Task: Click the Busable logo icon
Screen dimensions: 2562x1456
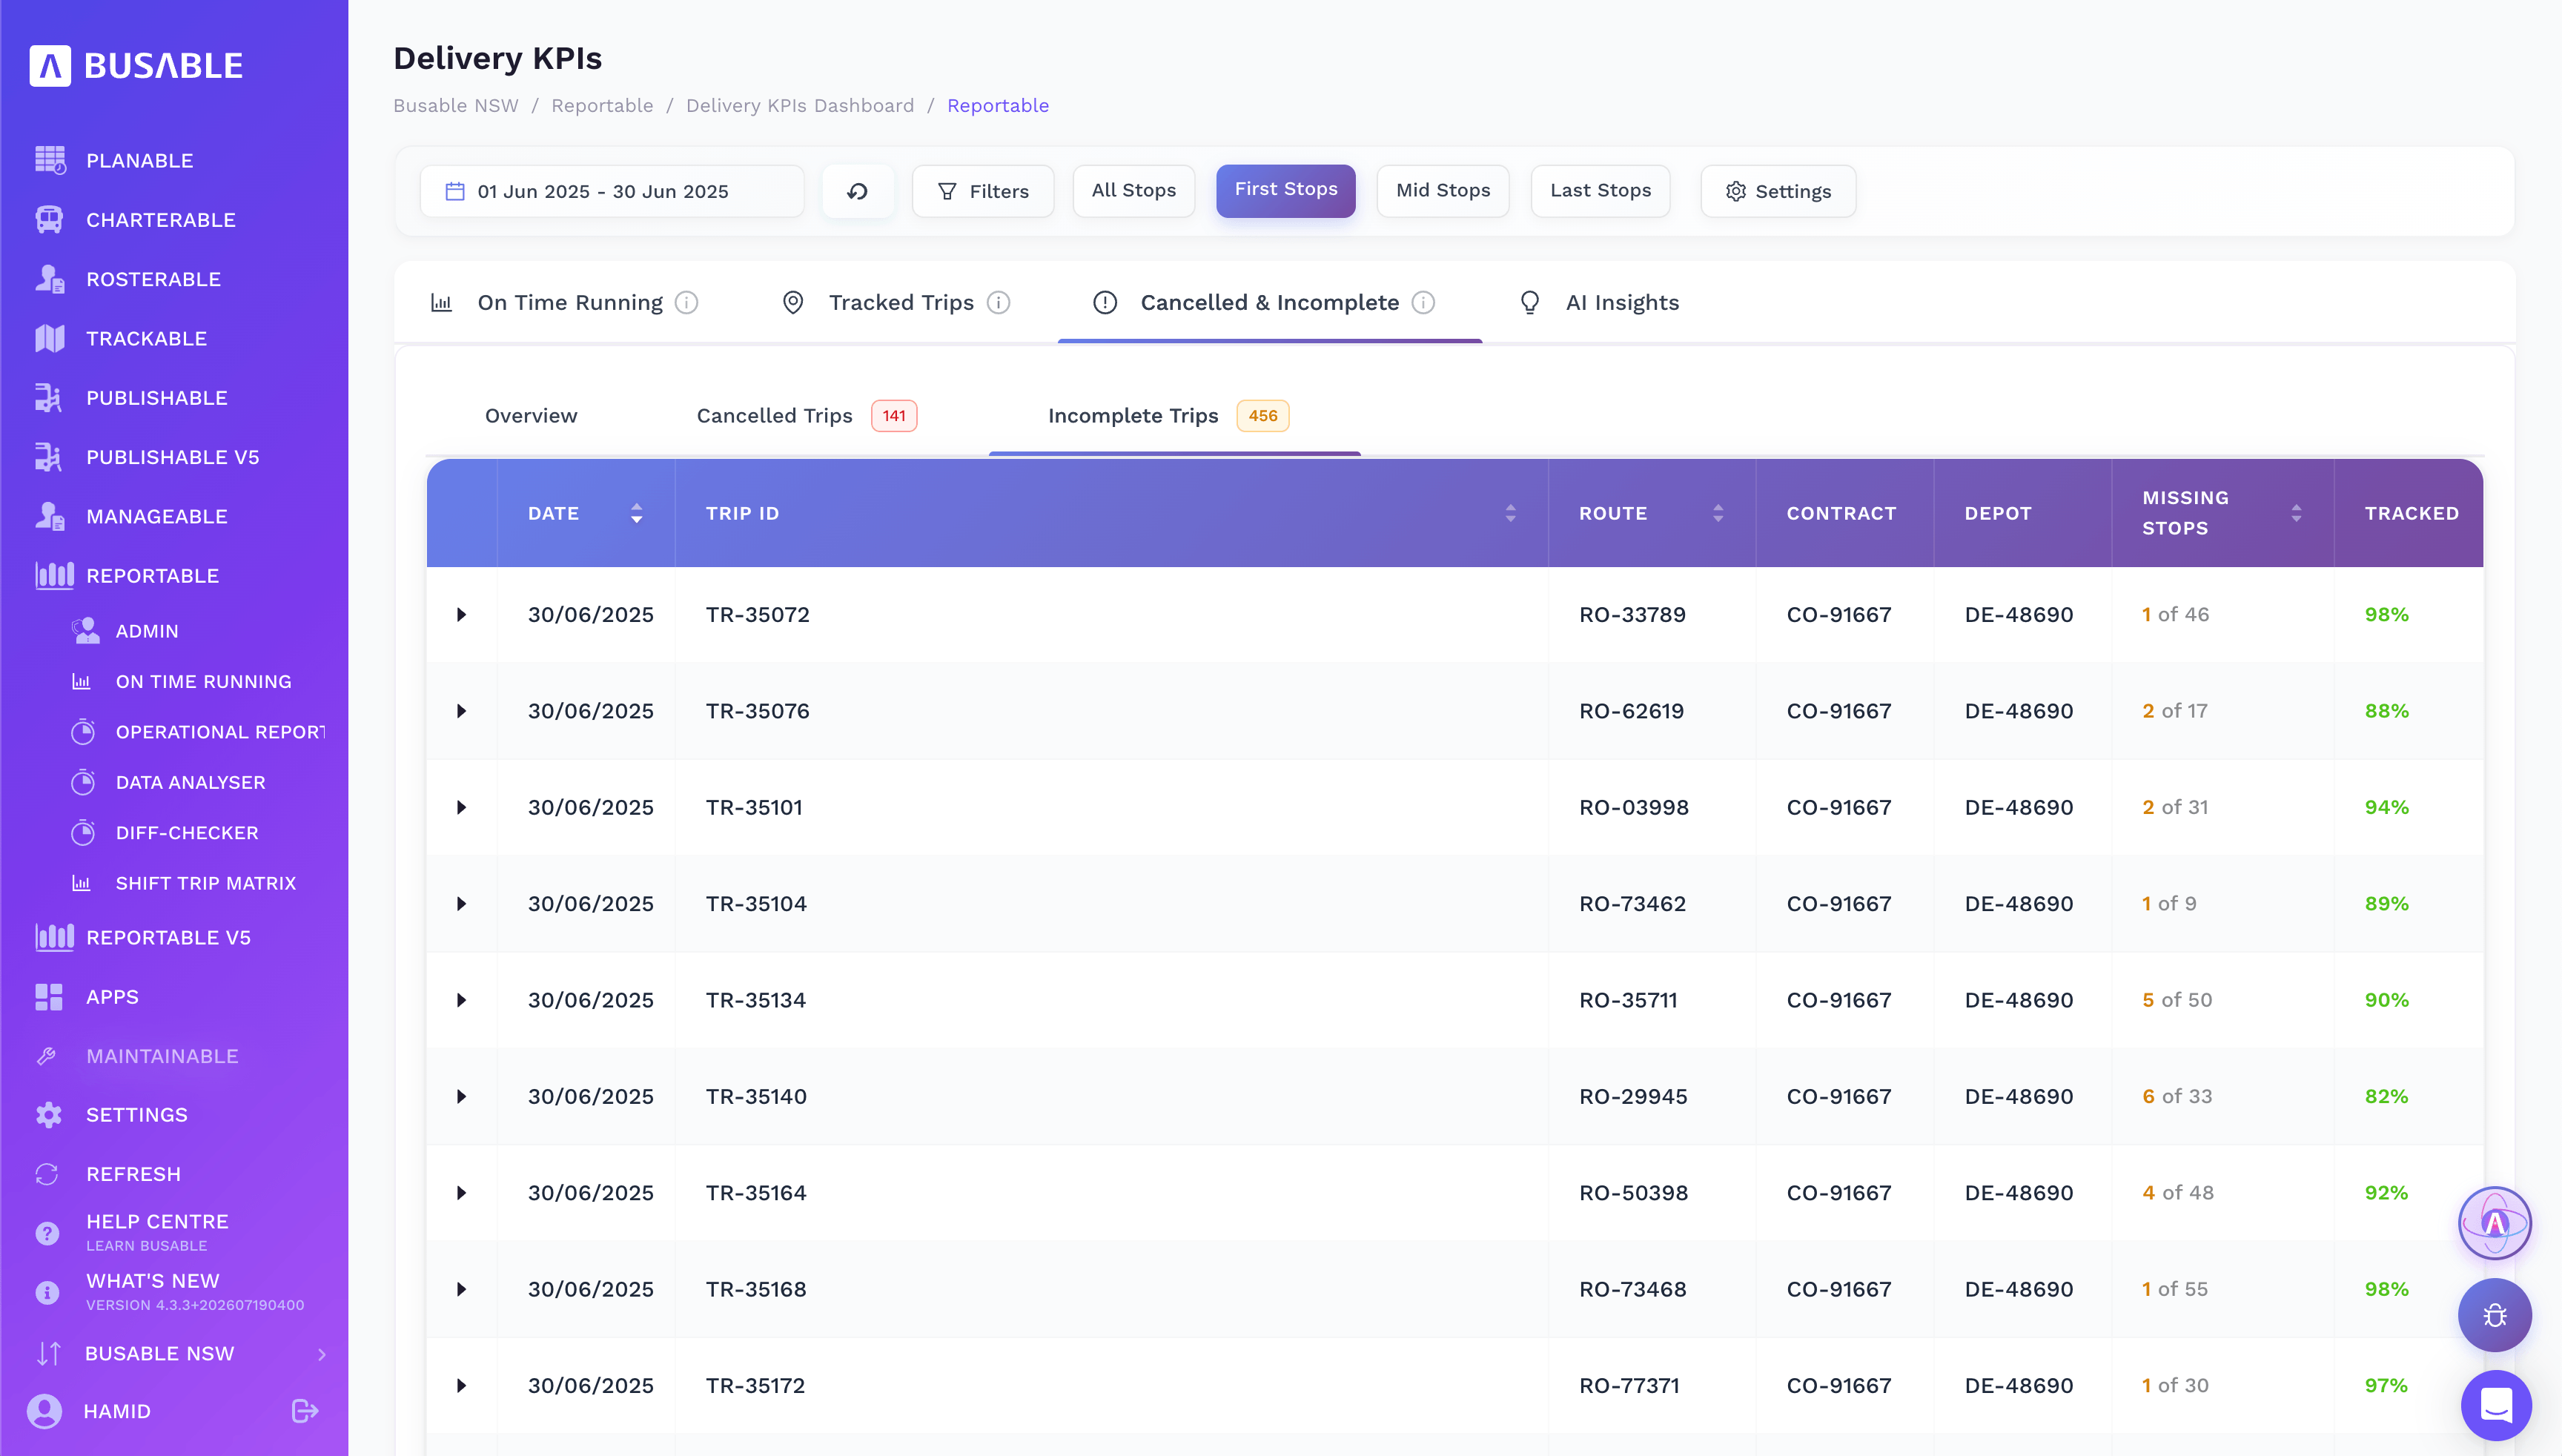Action: pyautogui.click(x=50, y=66)
